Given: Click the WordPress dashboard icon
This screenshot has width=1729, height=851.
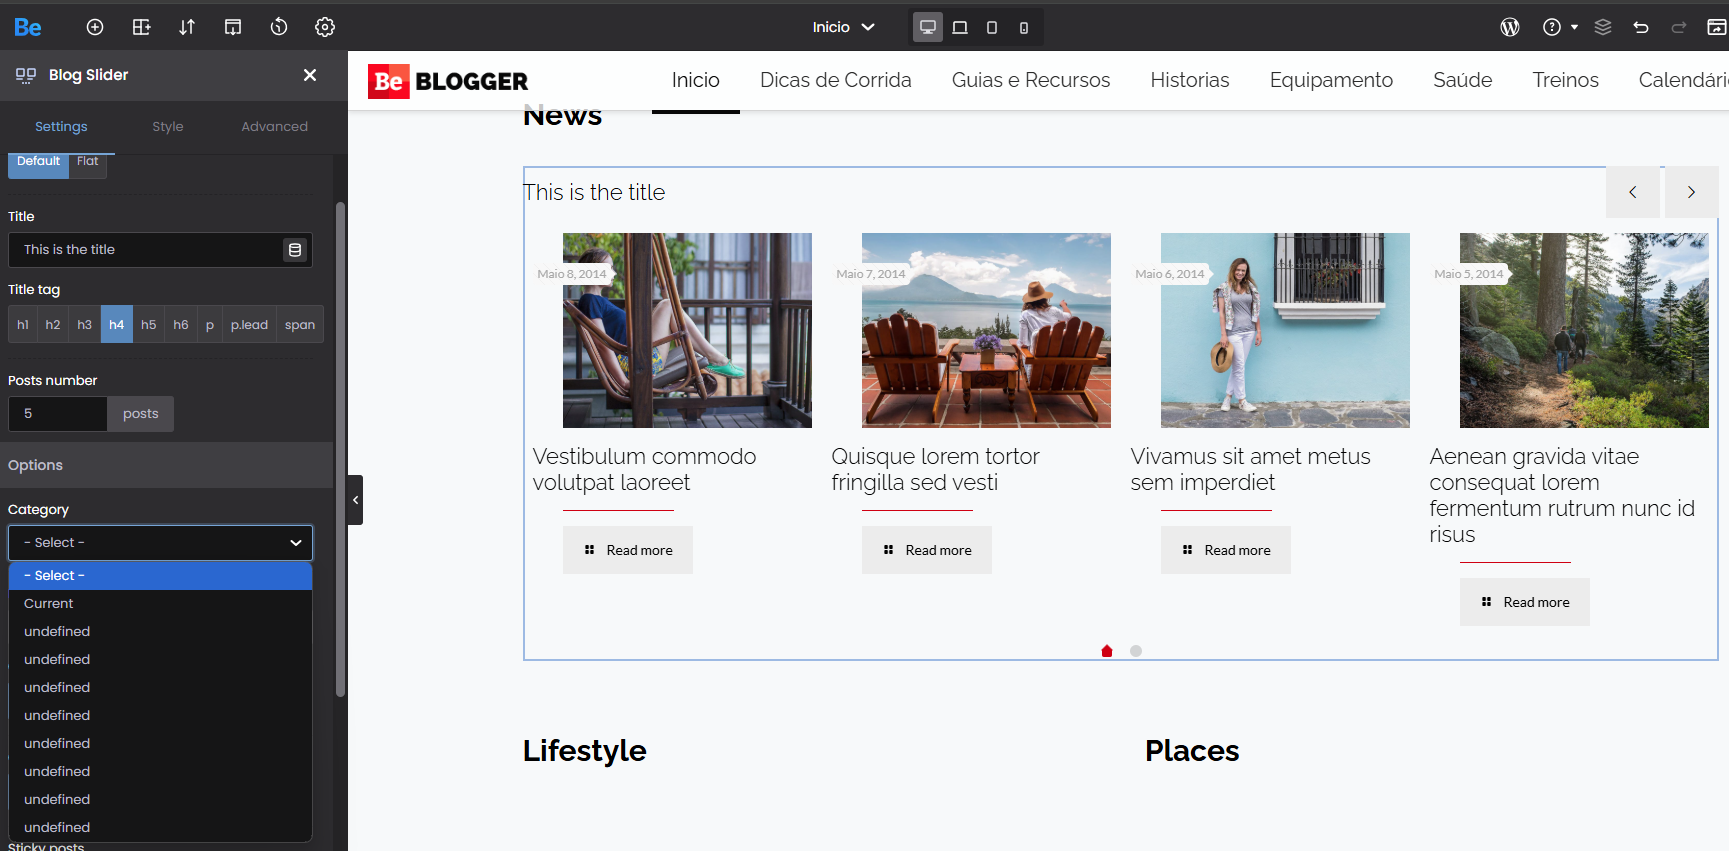Looking at the screenshot, I should (1510, 27).
